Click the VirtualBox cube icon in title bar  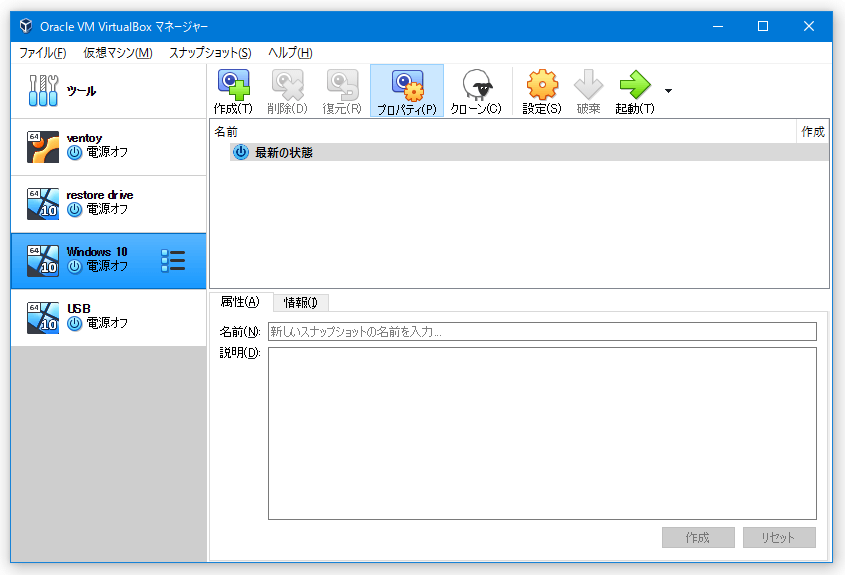[x=26, y=26]
